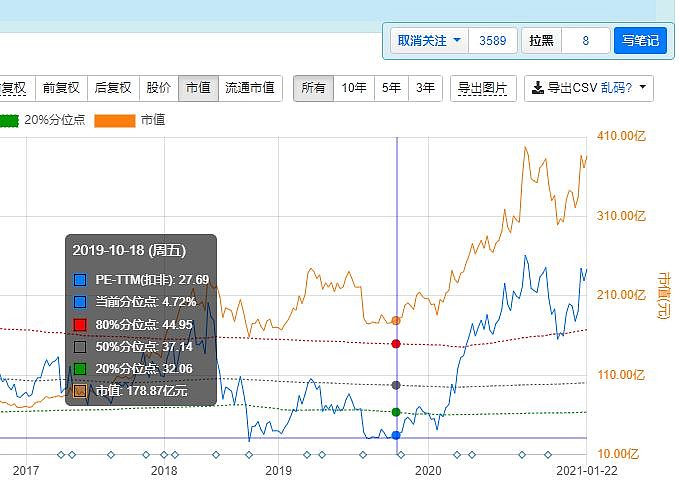Click the 拉黑 button
Viewport: 679px width, 498px height.
541,41
